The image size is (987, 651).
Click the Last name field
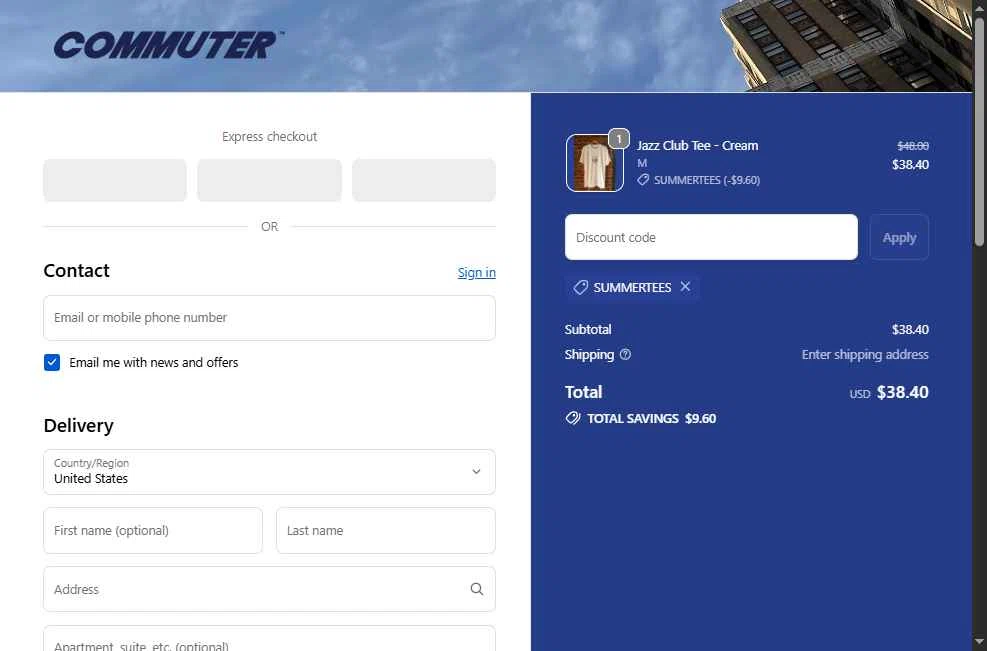click(x=386, y=531)
